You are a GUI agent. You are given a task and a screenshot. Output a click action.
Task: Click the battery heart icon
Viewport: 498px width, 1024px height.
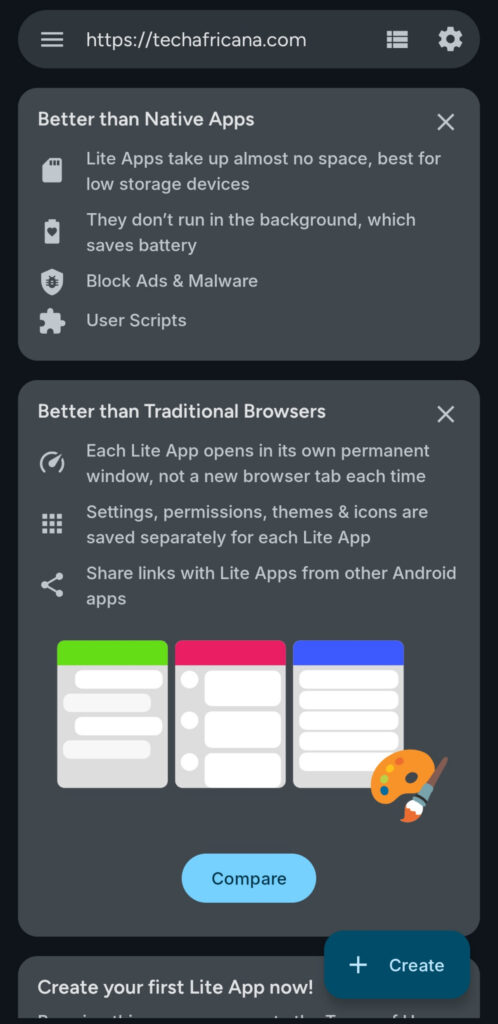point(52,232)
